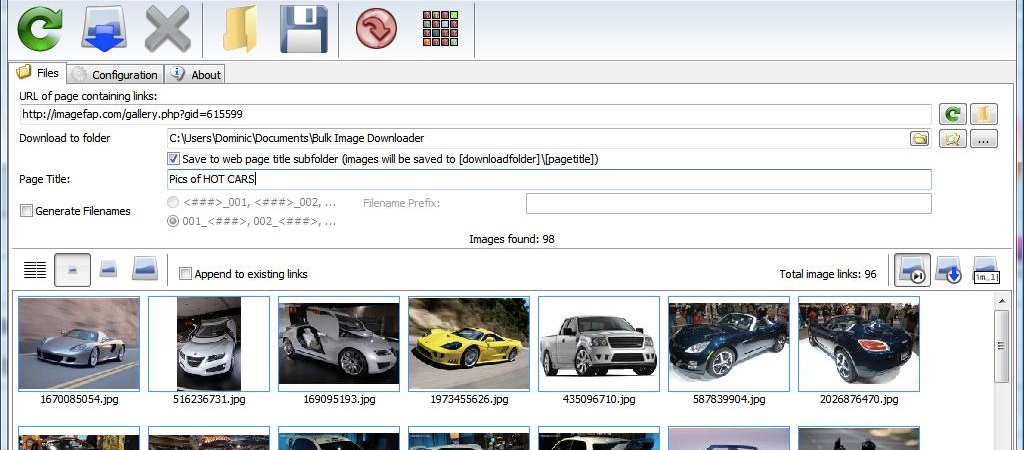Open the Configuration tab
1024x450 pixels.
114,74
